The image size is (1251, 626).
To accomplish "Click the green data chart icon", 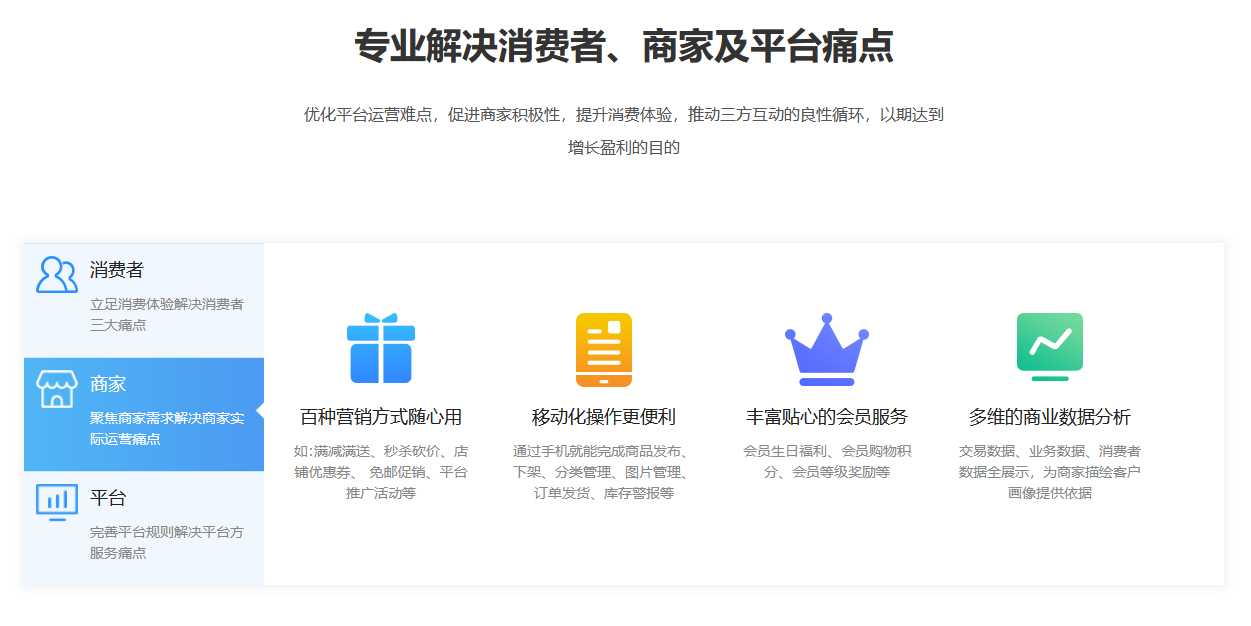I will pos(1050,347).
